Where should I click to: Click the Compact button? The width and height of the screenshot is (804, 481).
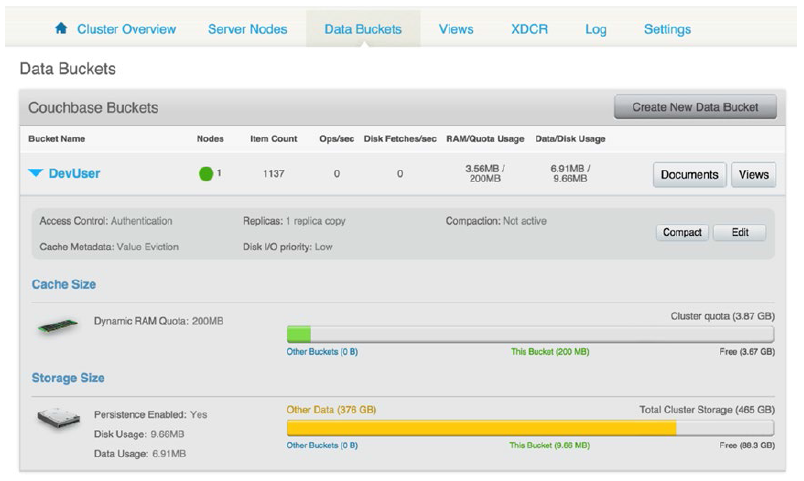(682, 232)
